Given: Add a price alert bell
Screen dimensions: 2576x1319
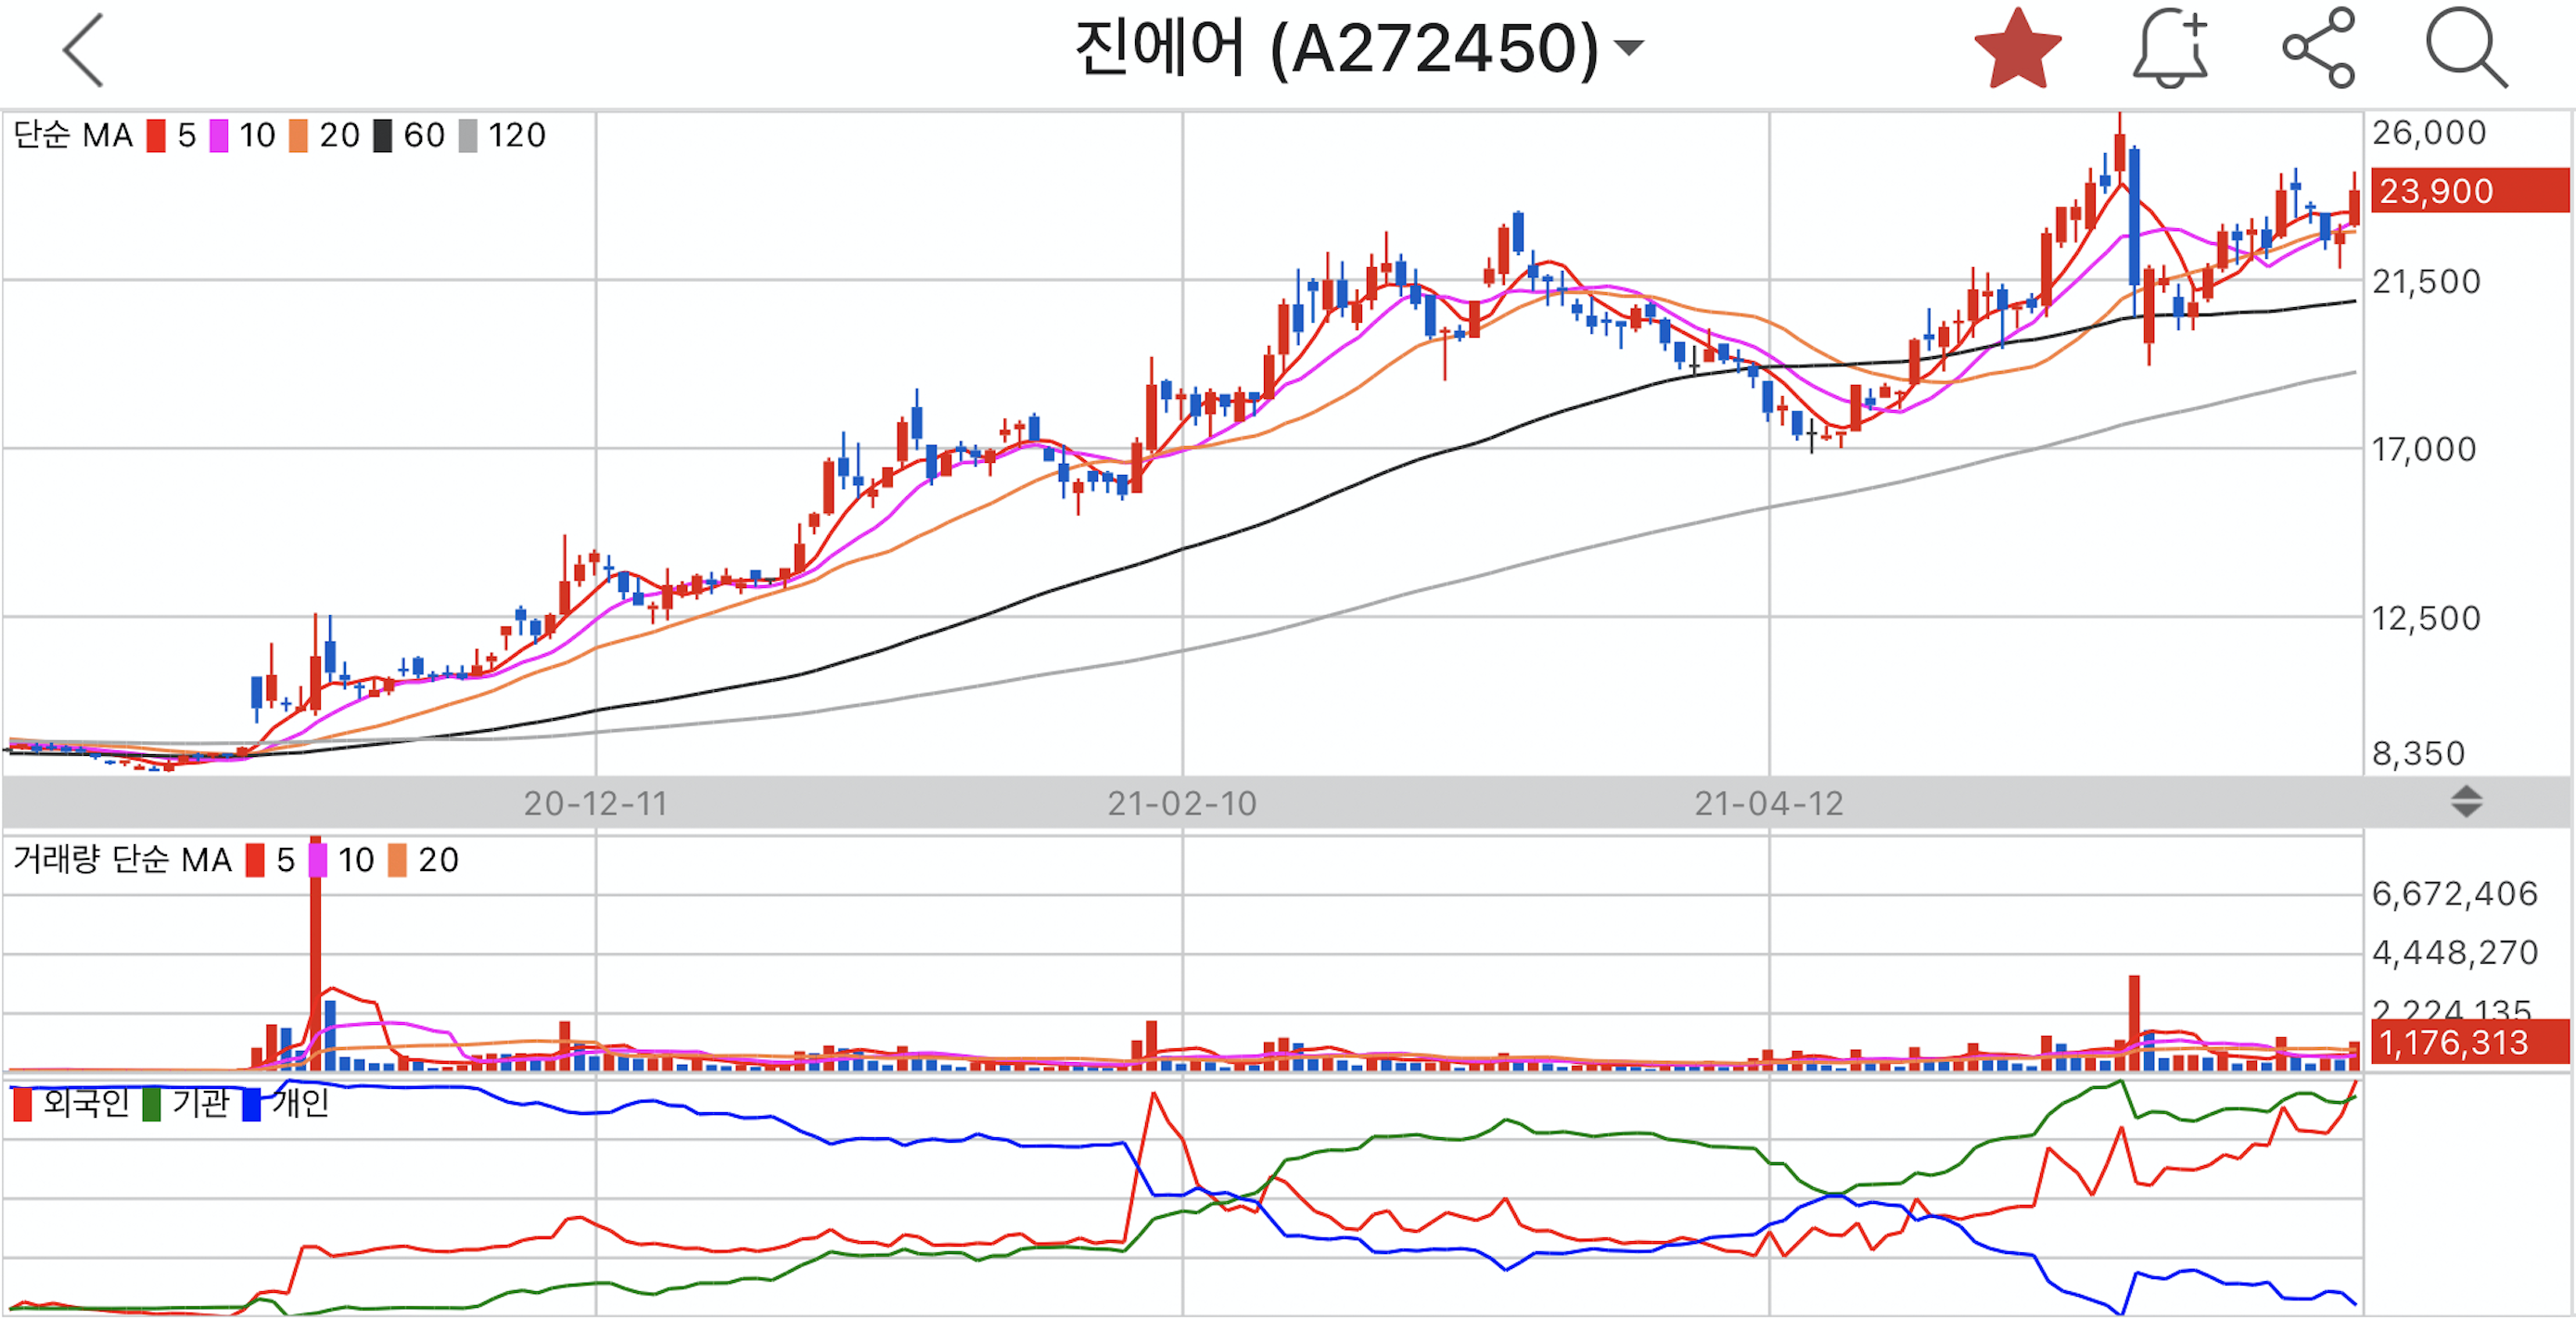Looking at the screenshot, I should click(2169, 50).
